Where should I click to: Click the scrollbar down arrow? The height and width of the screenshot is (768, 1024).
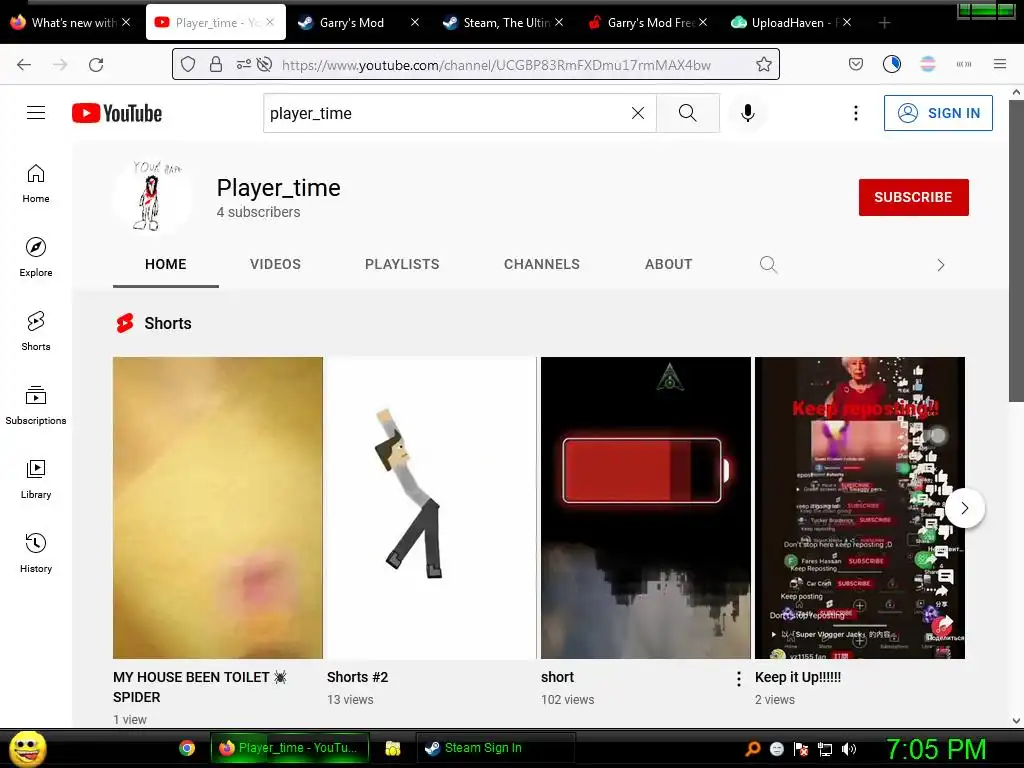click(x=1016, y=721)
